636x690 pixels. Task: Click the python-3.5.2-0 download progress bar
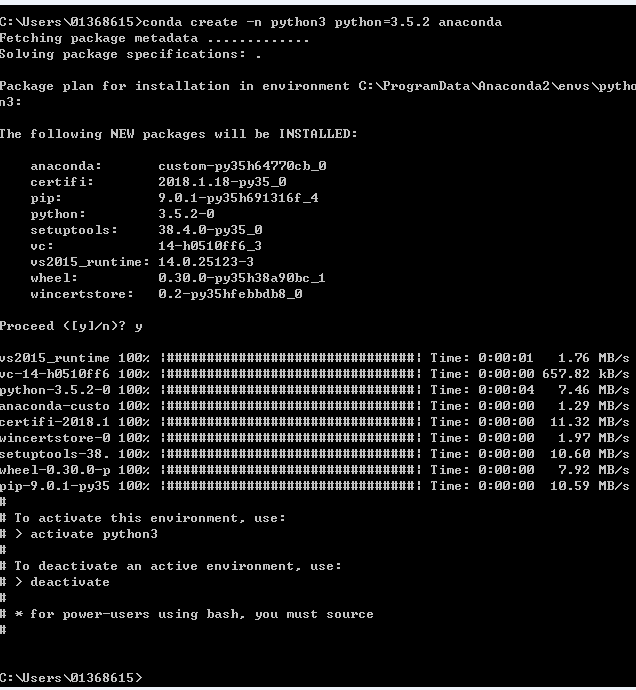click(x=290, y=390)
